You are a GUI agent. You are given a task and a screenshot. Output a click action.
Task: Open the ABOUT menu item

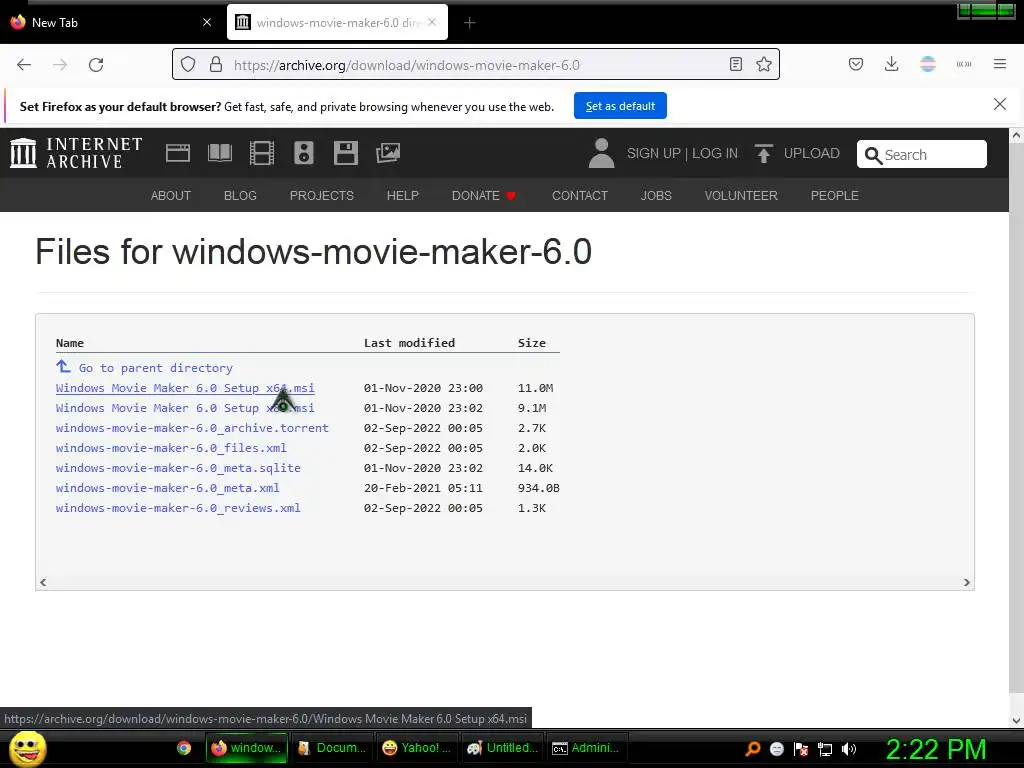(170, 195)
